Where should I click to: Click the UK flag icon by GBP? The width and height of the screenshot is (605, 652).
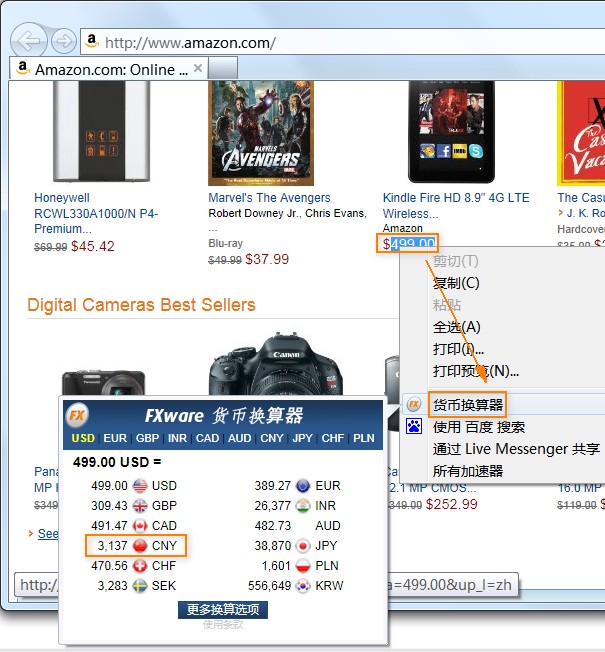click(140, 506)
